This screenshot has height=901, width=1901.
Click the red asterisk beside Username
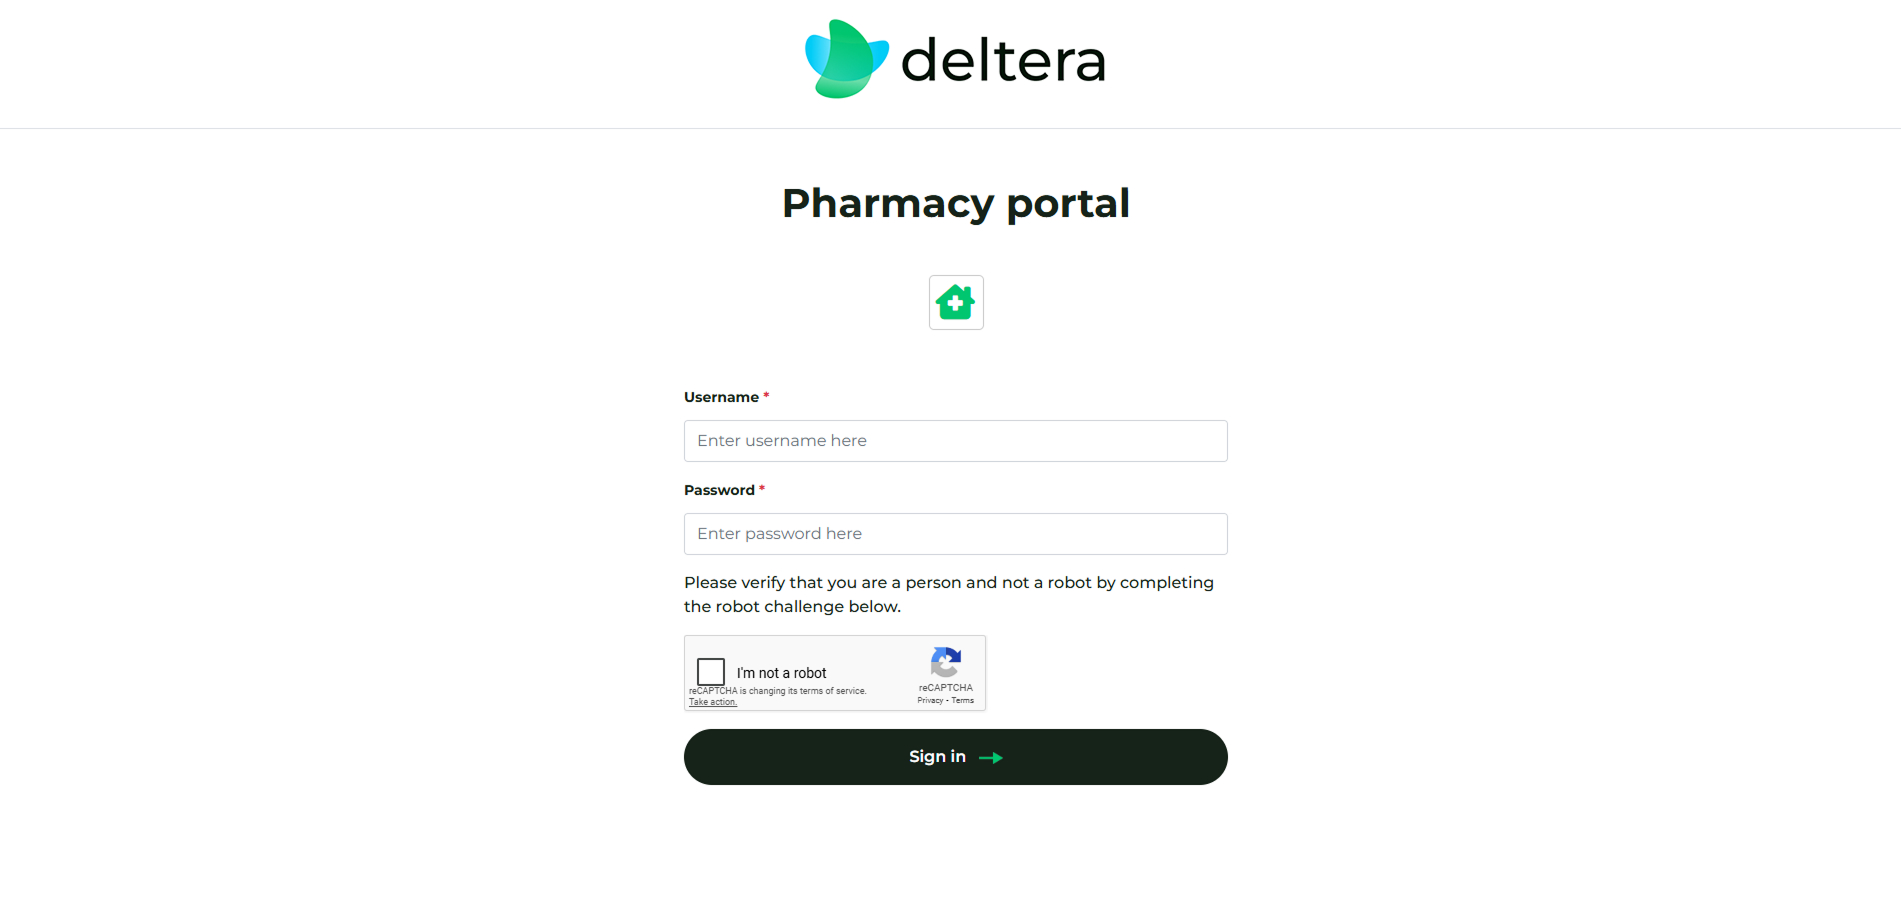[766, 396]
